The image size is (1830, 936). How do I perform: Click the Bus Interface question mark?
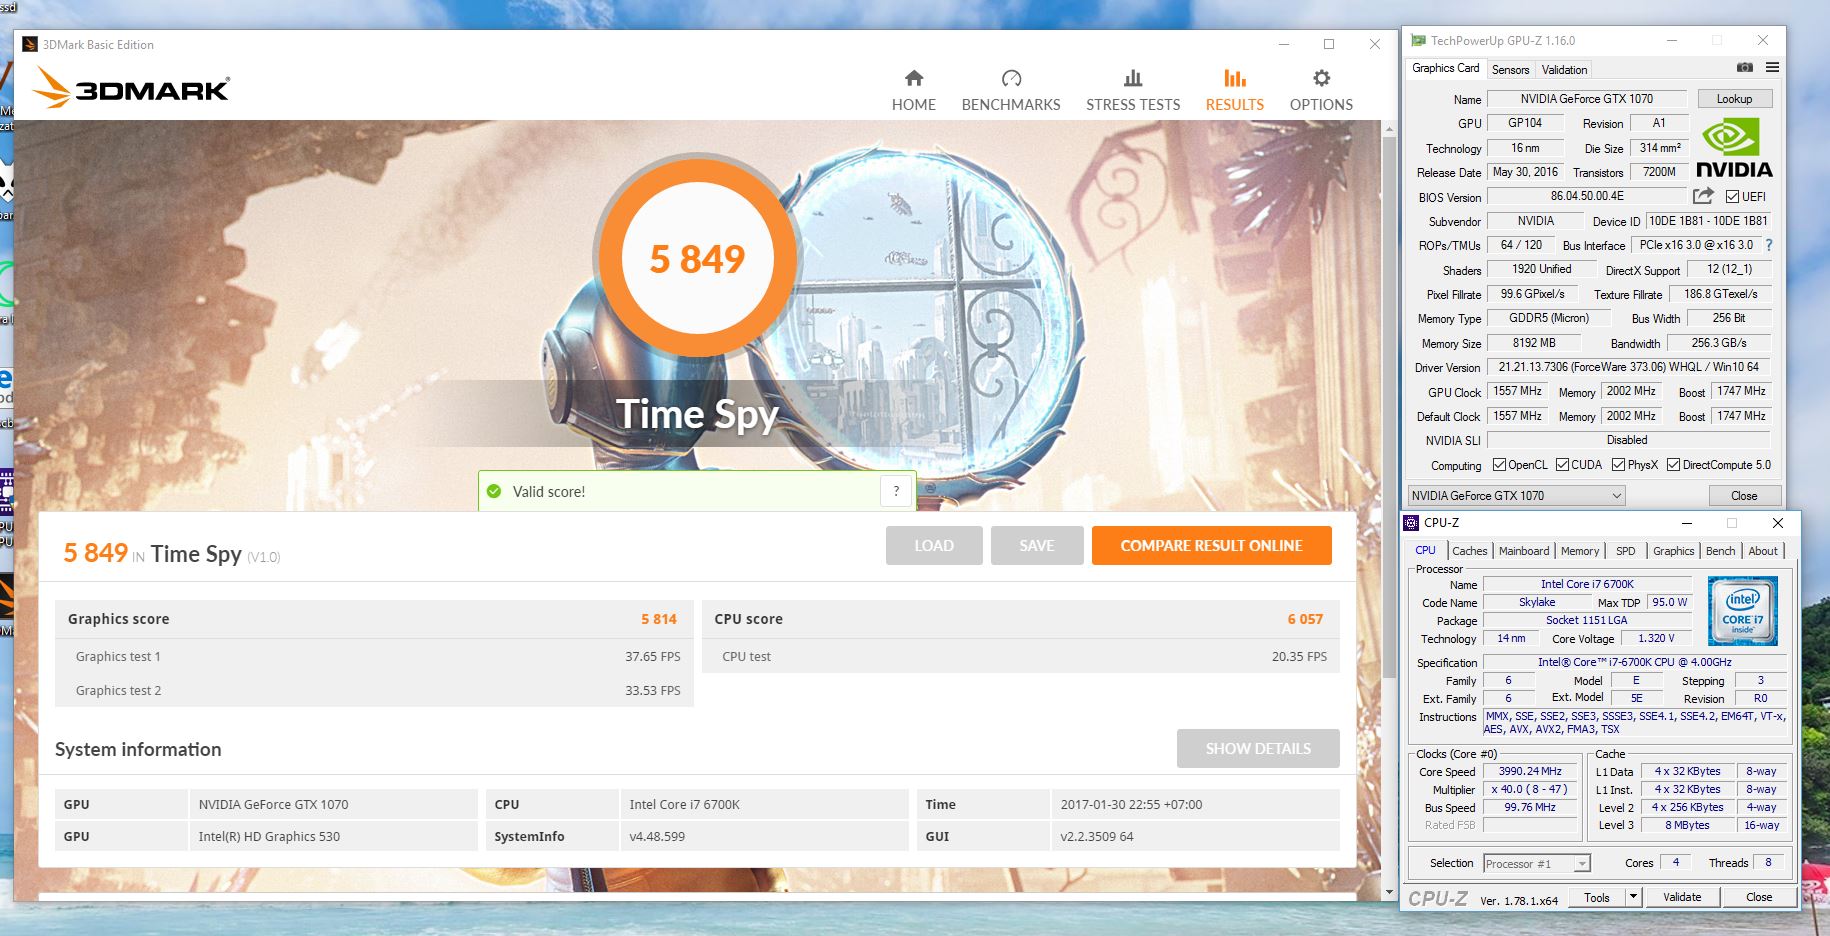(x=1769, y=245)
